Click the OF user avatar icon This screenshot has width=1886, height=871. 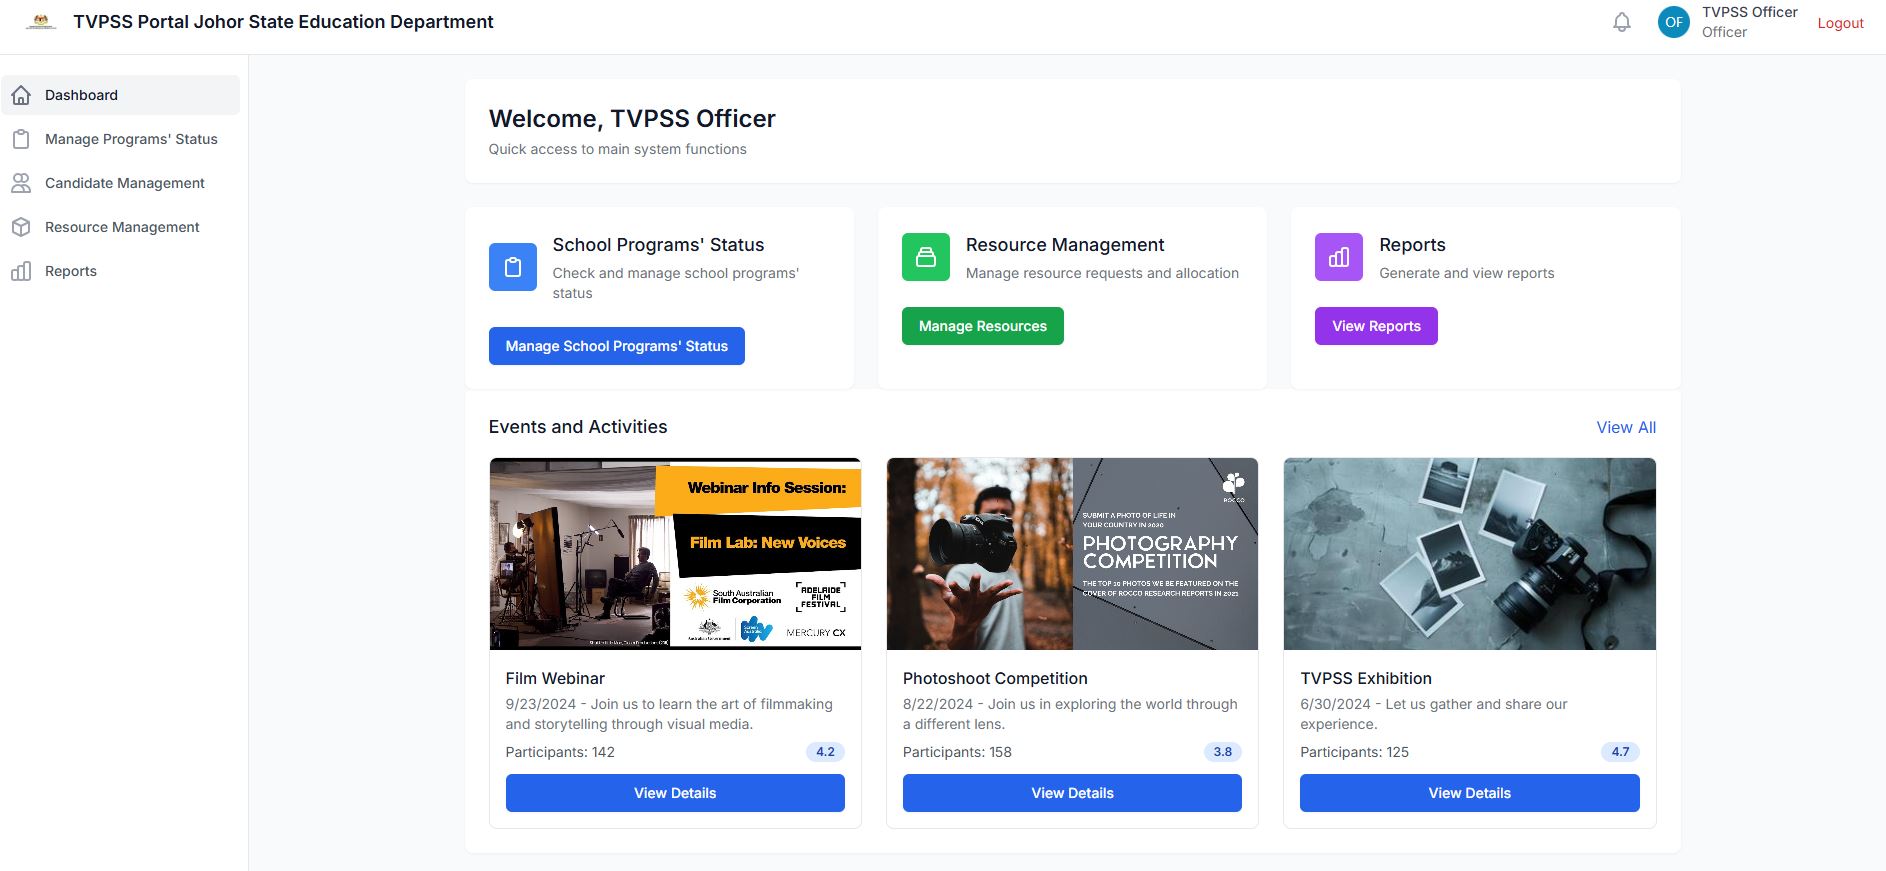pos(1673,22)
